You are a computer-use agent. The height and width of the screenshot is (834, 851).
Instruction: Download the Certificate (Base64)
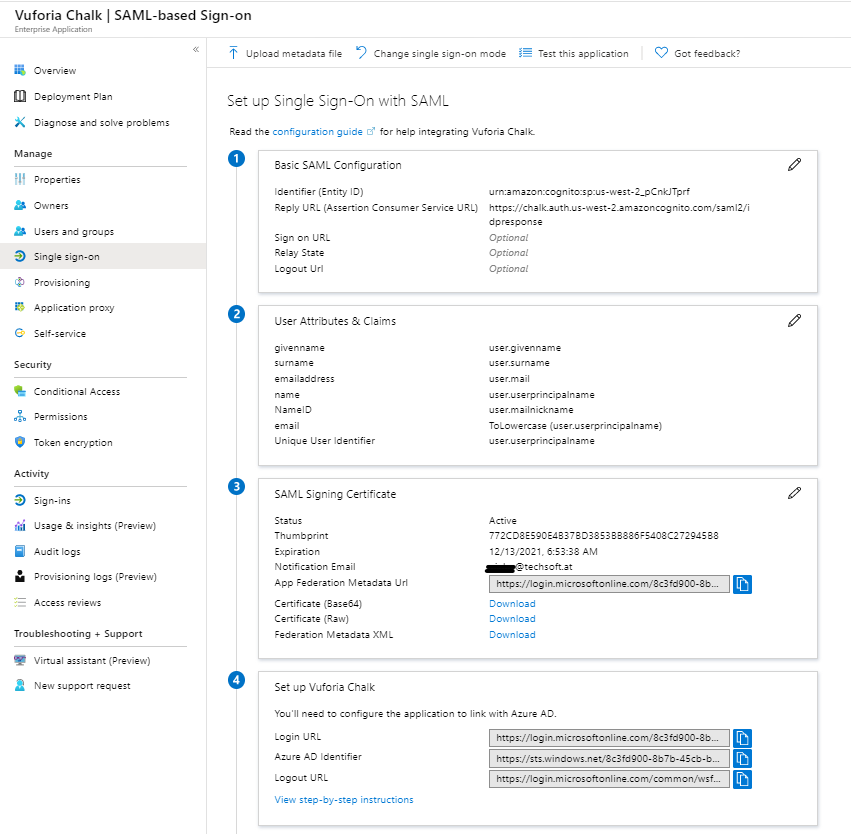tap(512, 603)
